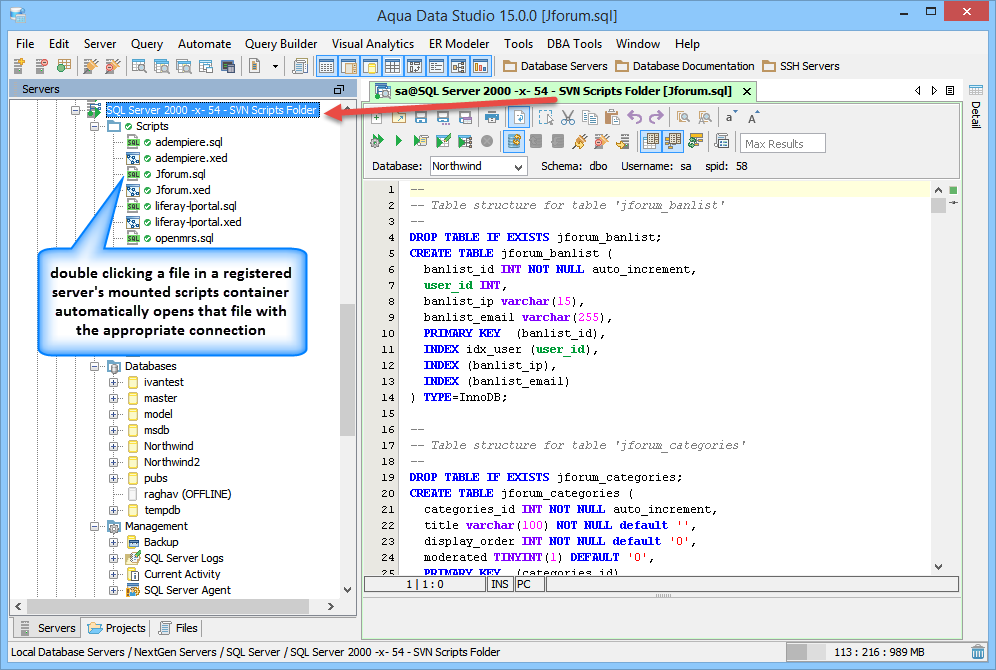
Task: Click the Connect plug icon in the query toolbar
Action: (x=579, y=142)
